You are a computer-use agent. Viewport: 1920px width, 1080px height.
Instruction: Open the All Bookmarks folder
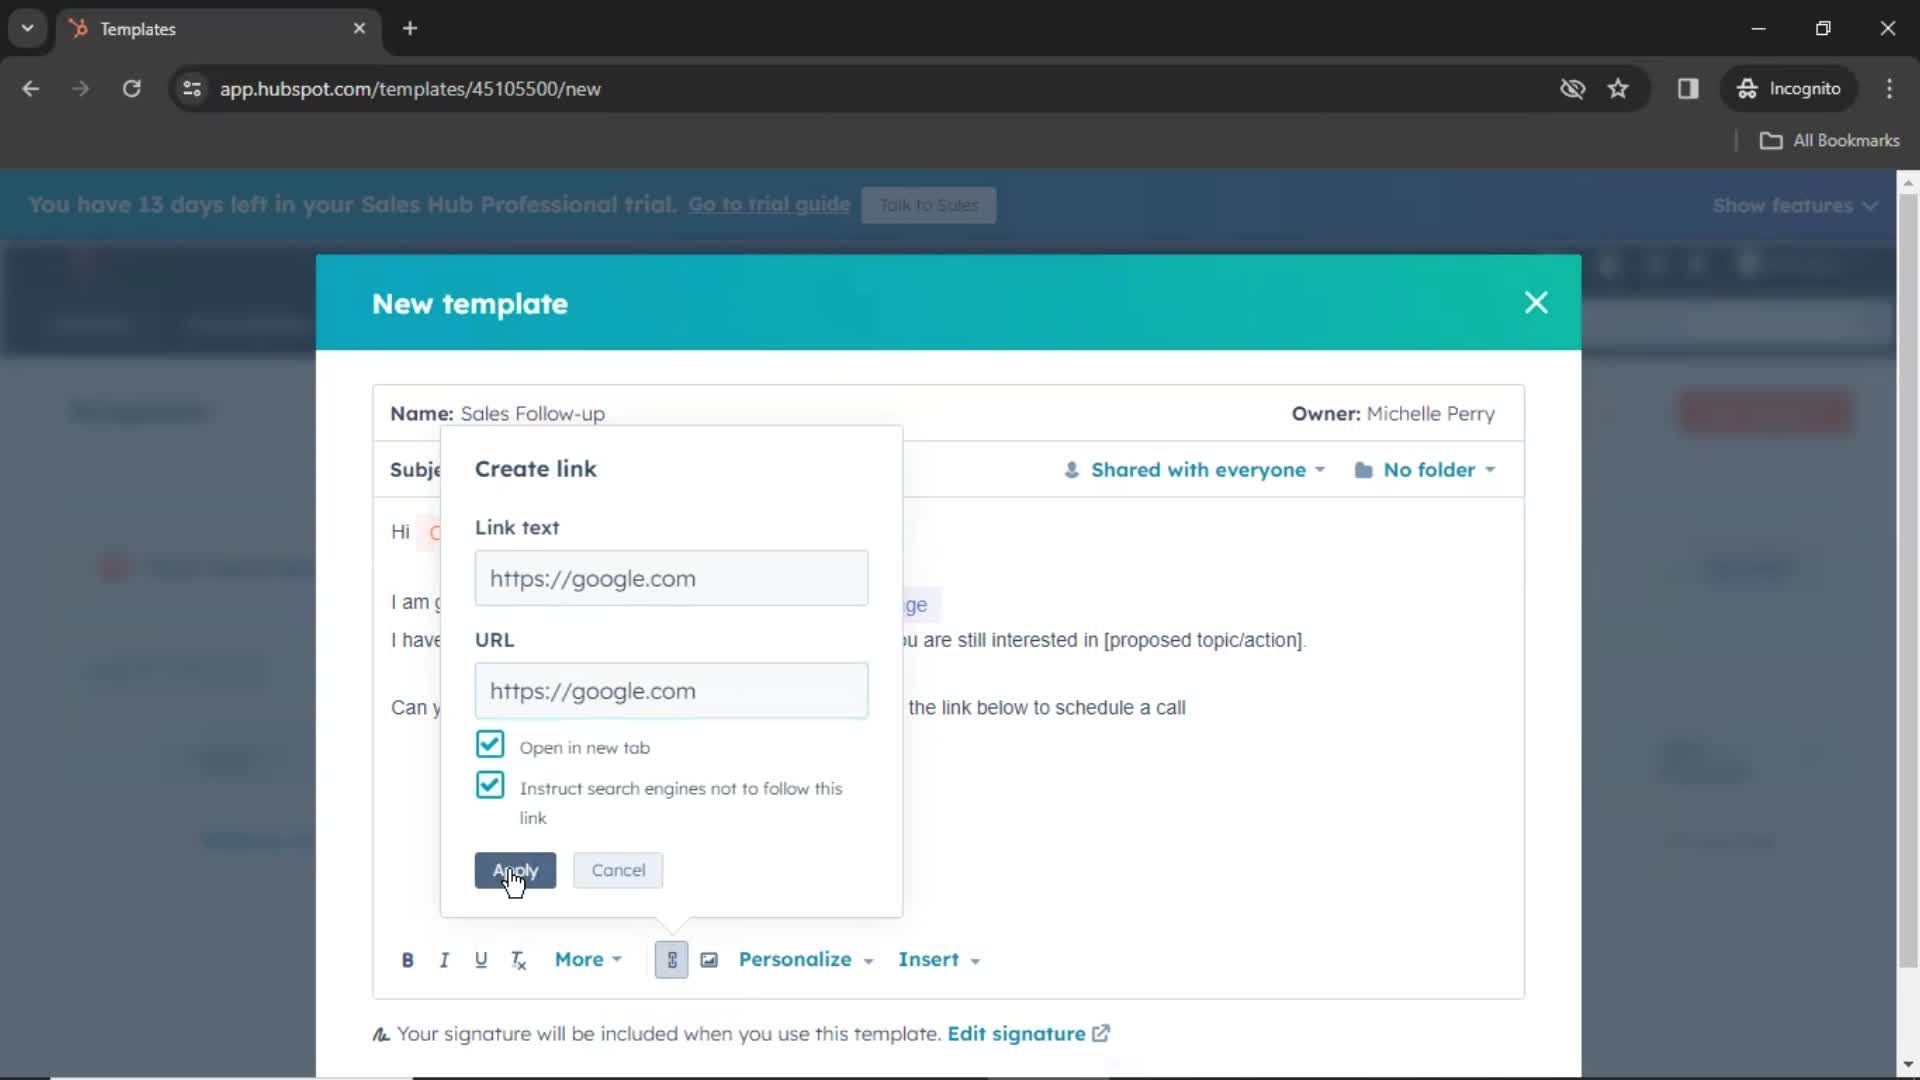[1829, 141]
